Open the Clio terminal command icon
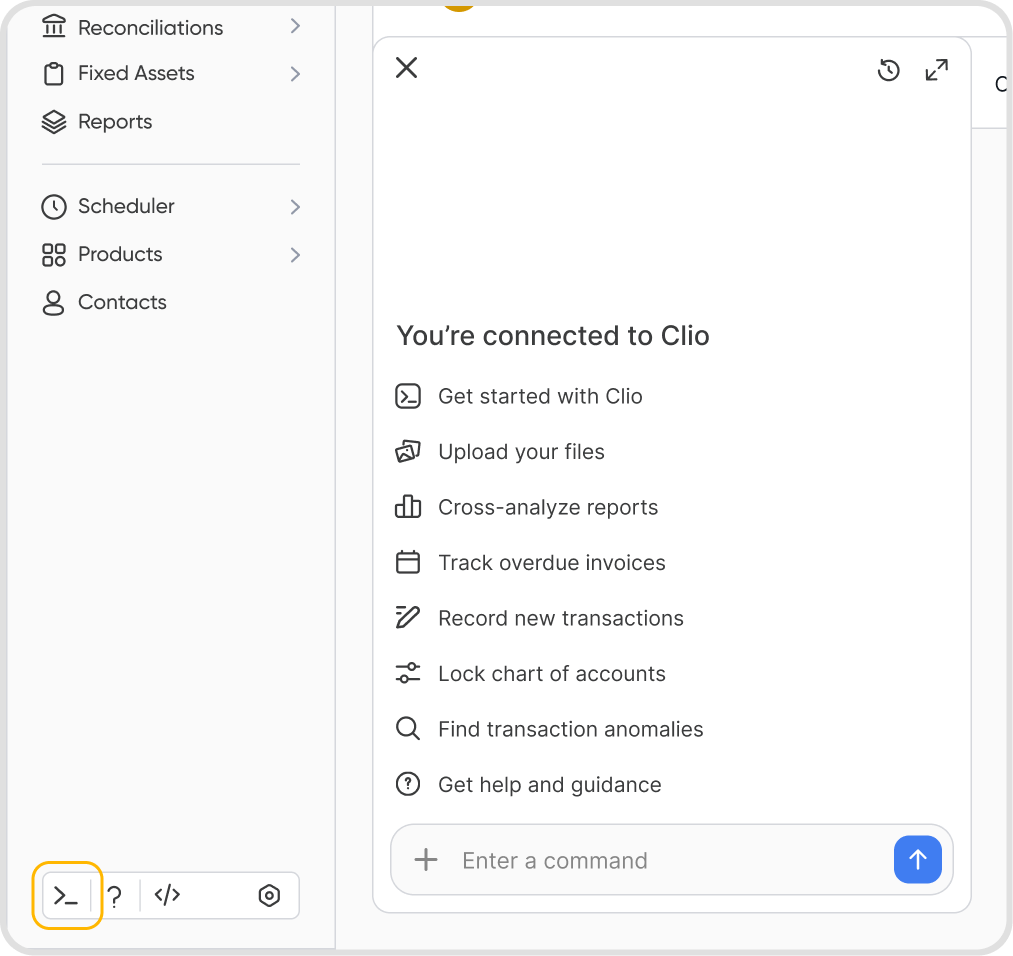Viewport: 1013px width, 956px height. coord(66,895)
